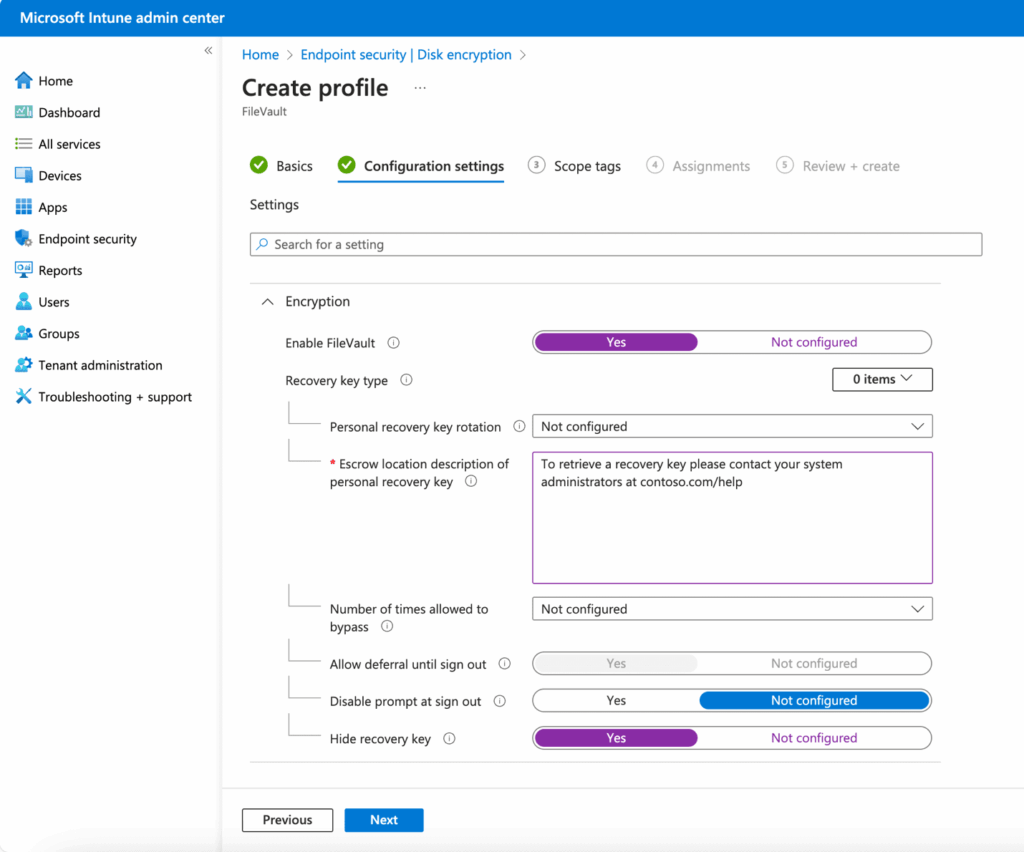Image resolution: width=1024 pixels, height=852 pixels.
Task: Open Endpoint security | Disk encryption breadcrumb
Action: [406, 55]
